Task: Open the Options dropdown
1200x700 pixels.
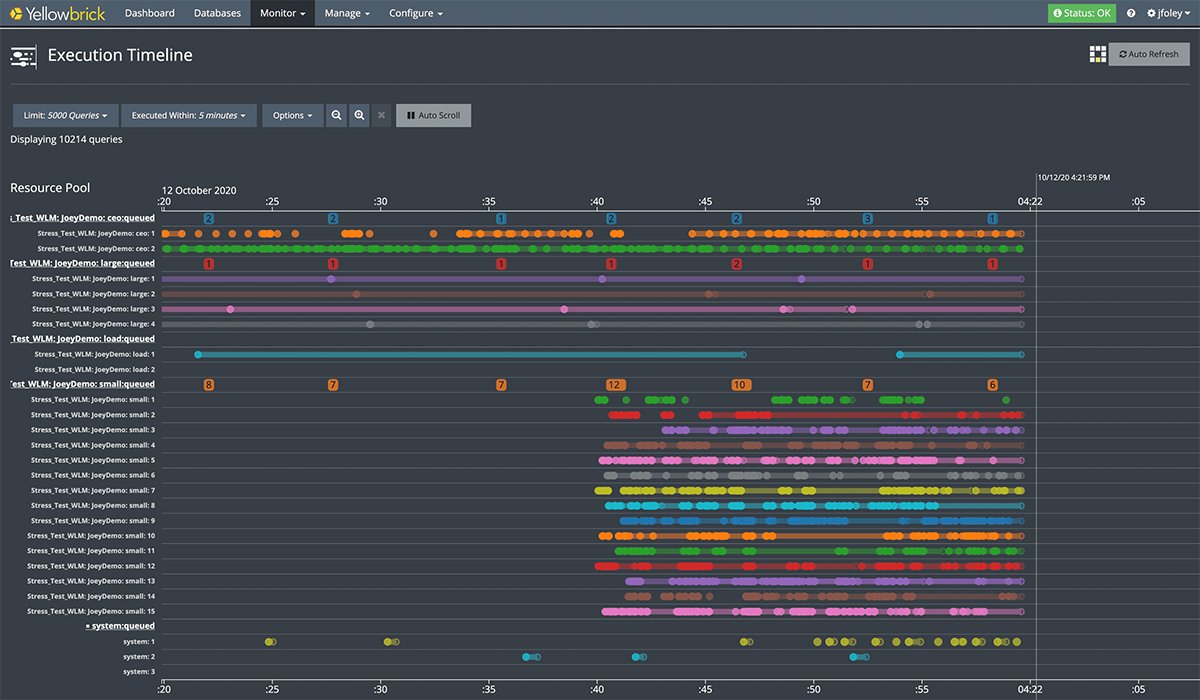Action: click(x=292, y=115)
